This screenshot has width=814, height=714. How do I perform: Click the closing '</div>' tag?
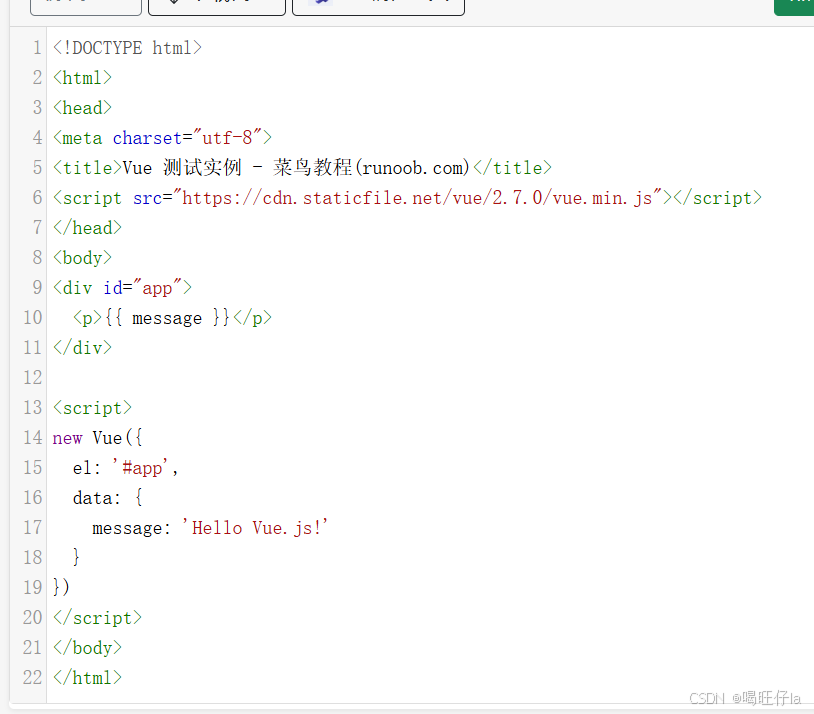point(83,348)
